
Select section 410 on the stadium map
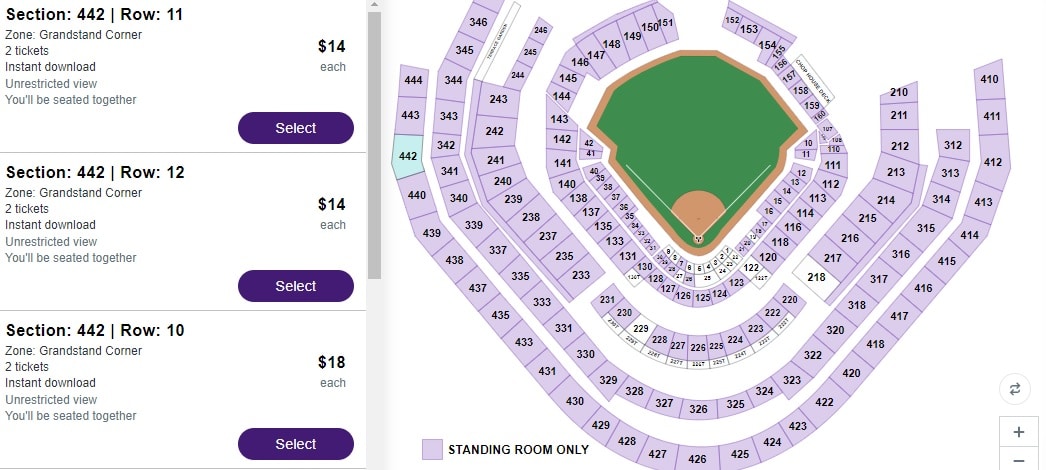[x=990, y=80]
